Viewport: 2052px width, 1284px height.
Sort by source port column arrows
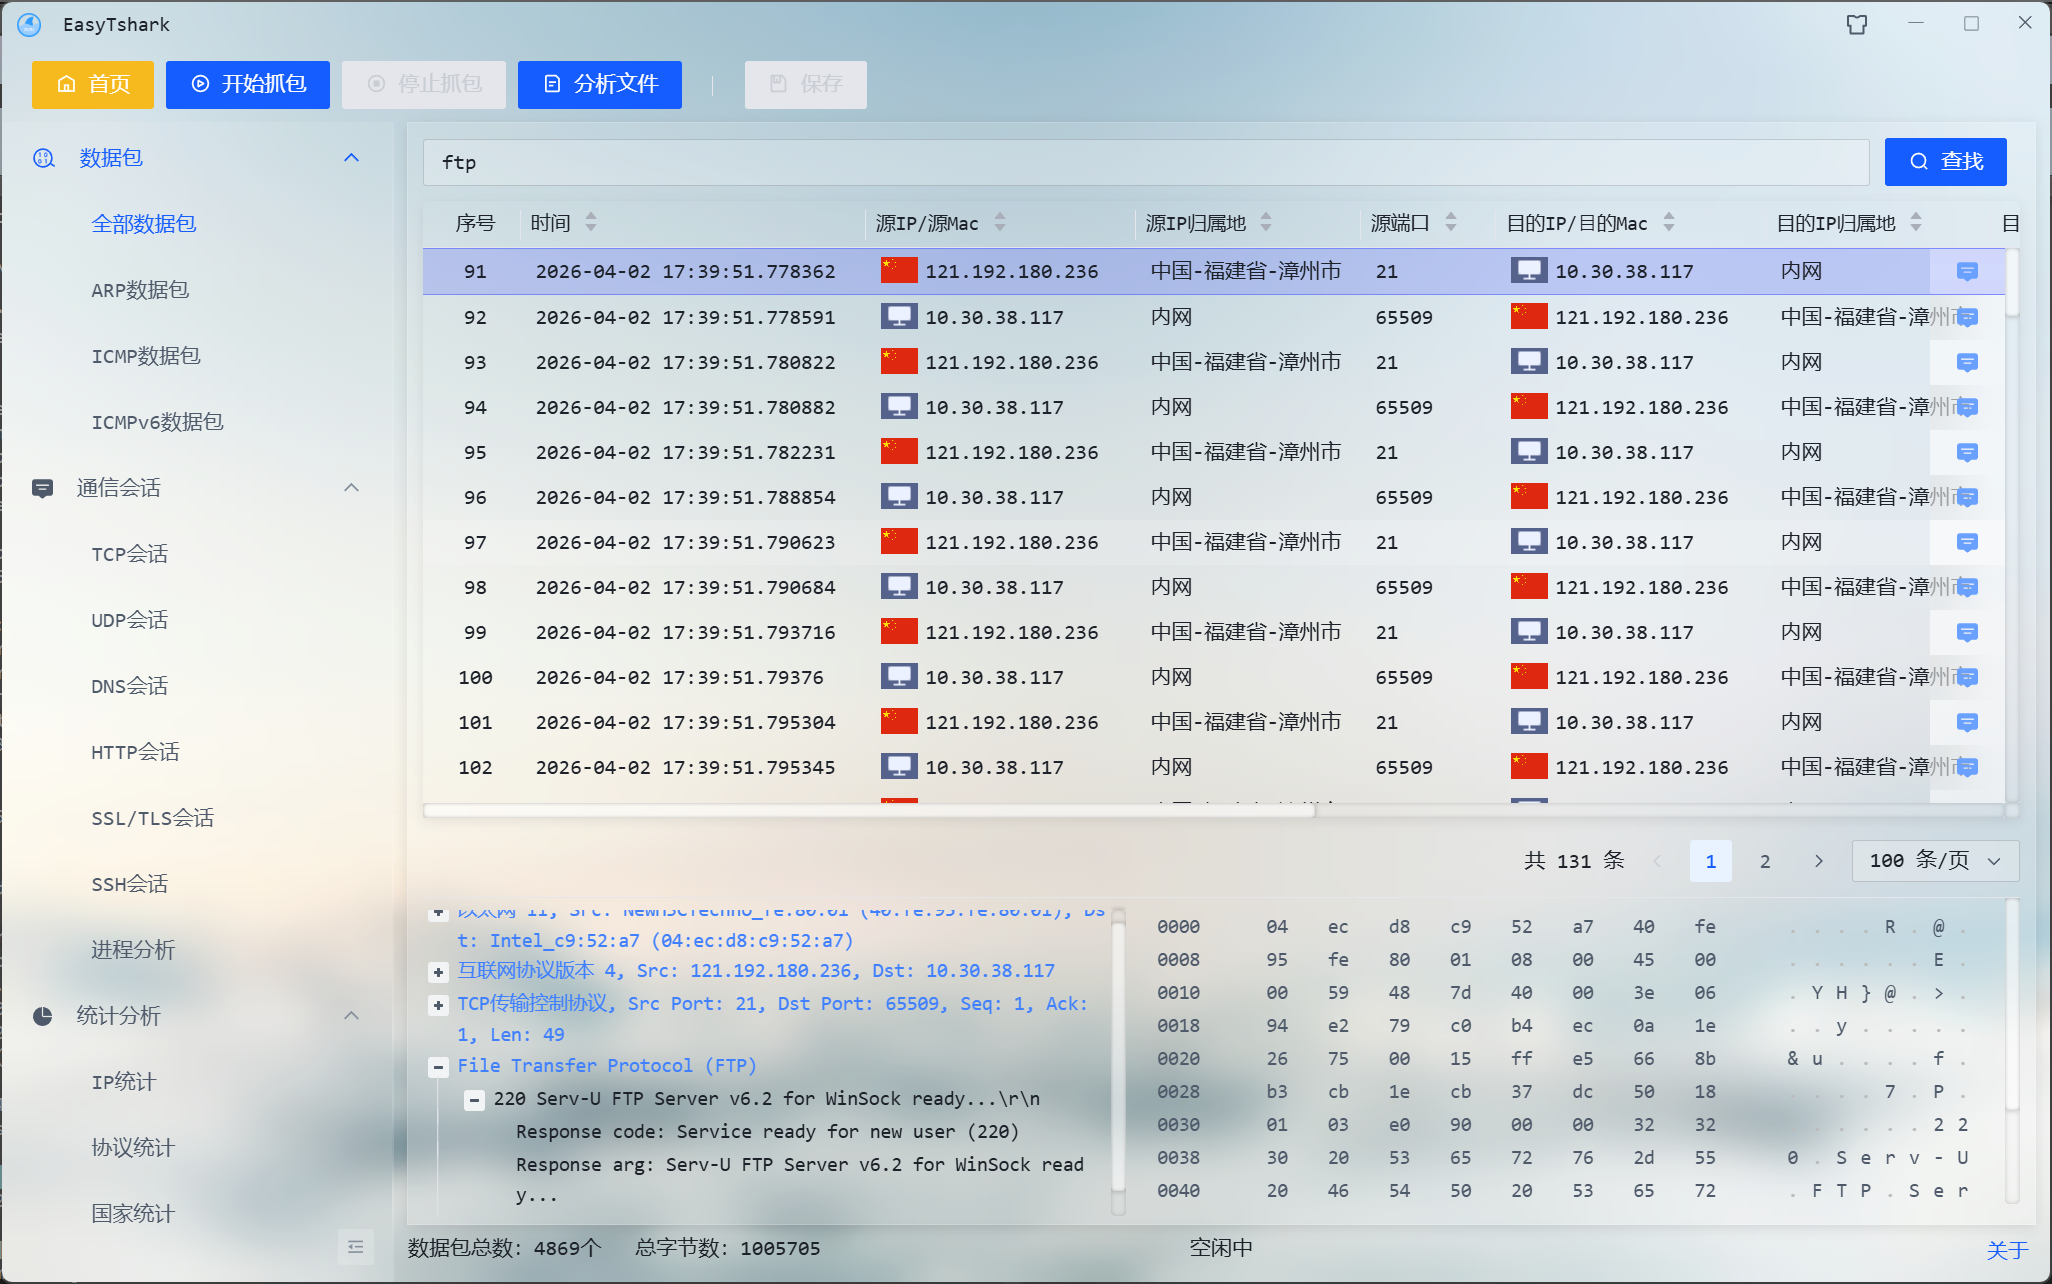pyautogui.click(x=1451, y=222)
